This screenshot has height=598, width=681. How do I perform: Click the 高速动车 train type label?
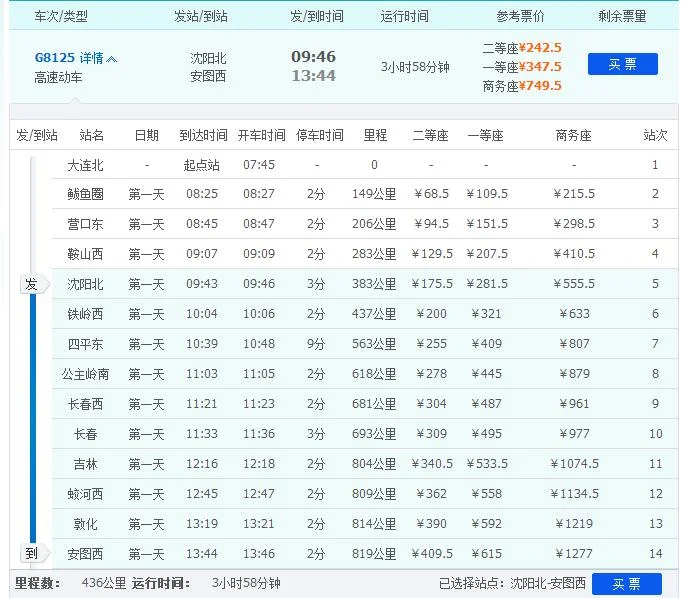coord(58,77)
